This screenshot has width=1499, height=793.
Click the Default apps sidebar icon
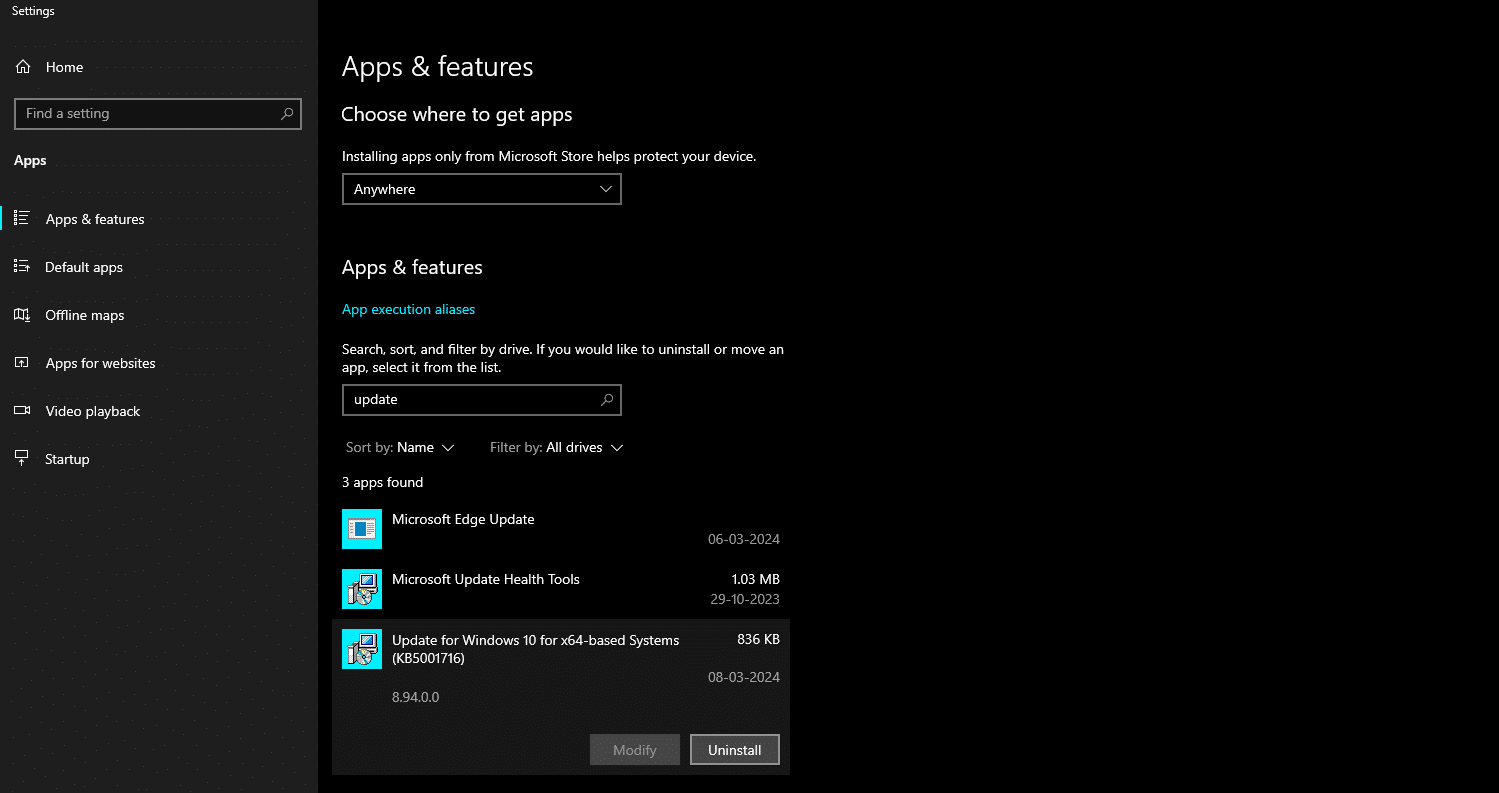tap(22, 267)
